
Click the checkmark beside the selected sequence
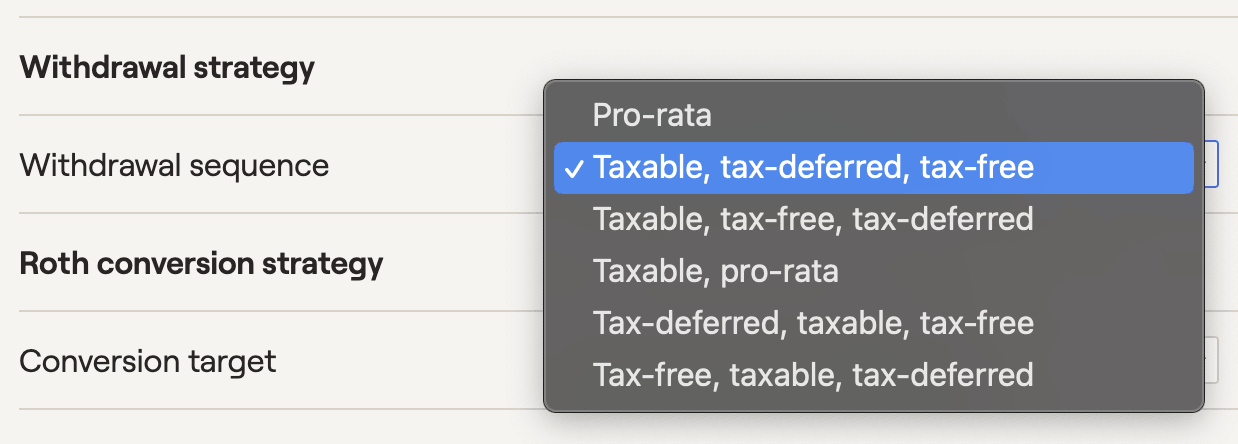coord(576,168)
